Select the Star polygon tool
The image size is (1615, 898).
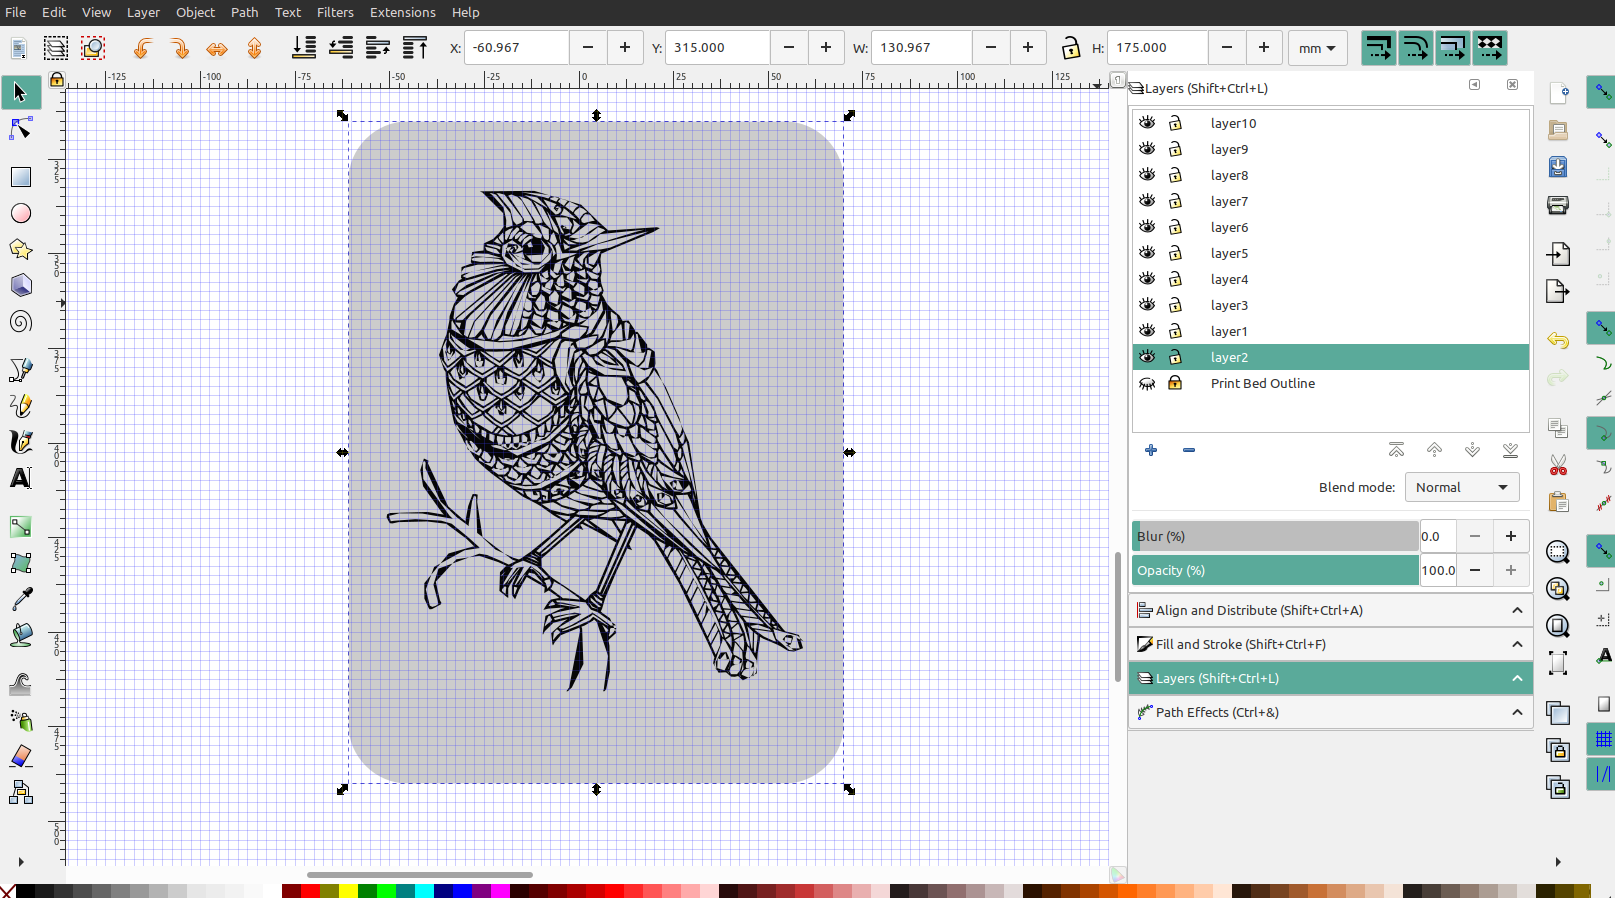click(x=20, y=249)
